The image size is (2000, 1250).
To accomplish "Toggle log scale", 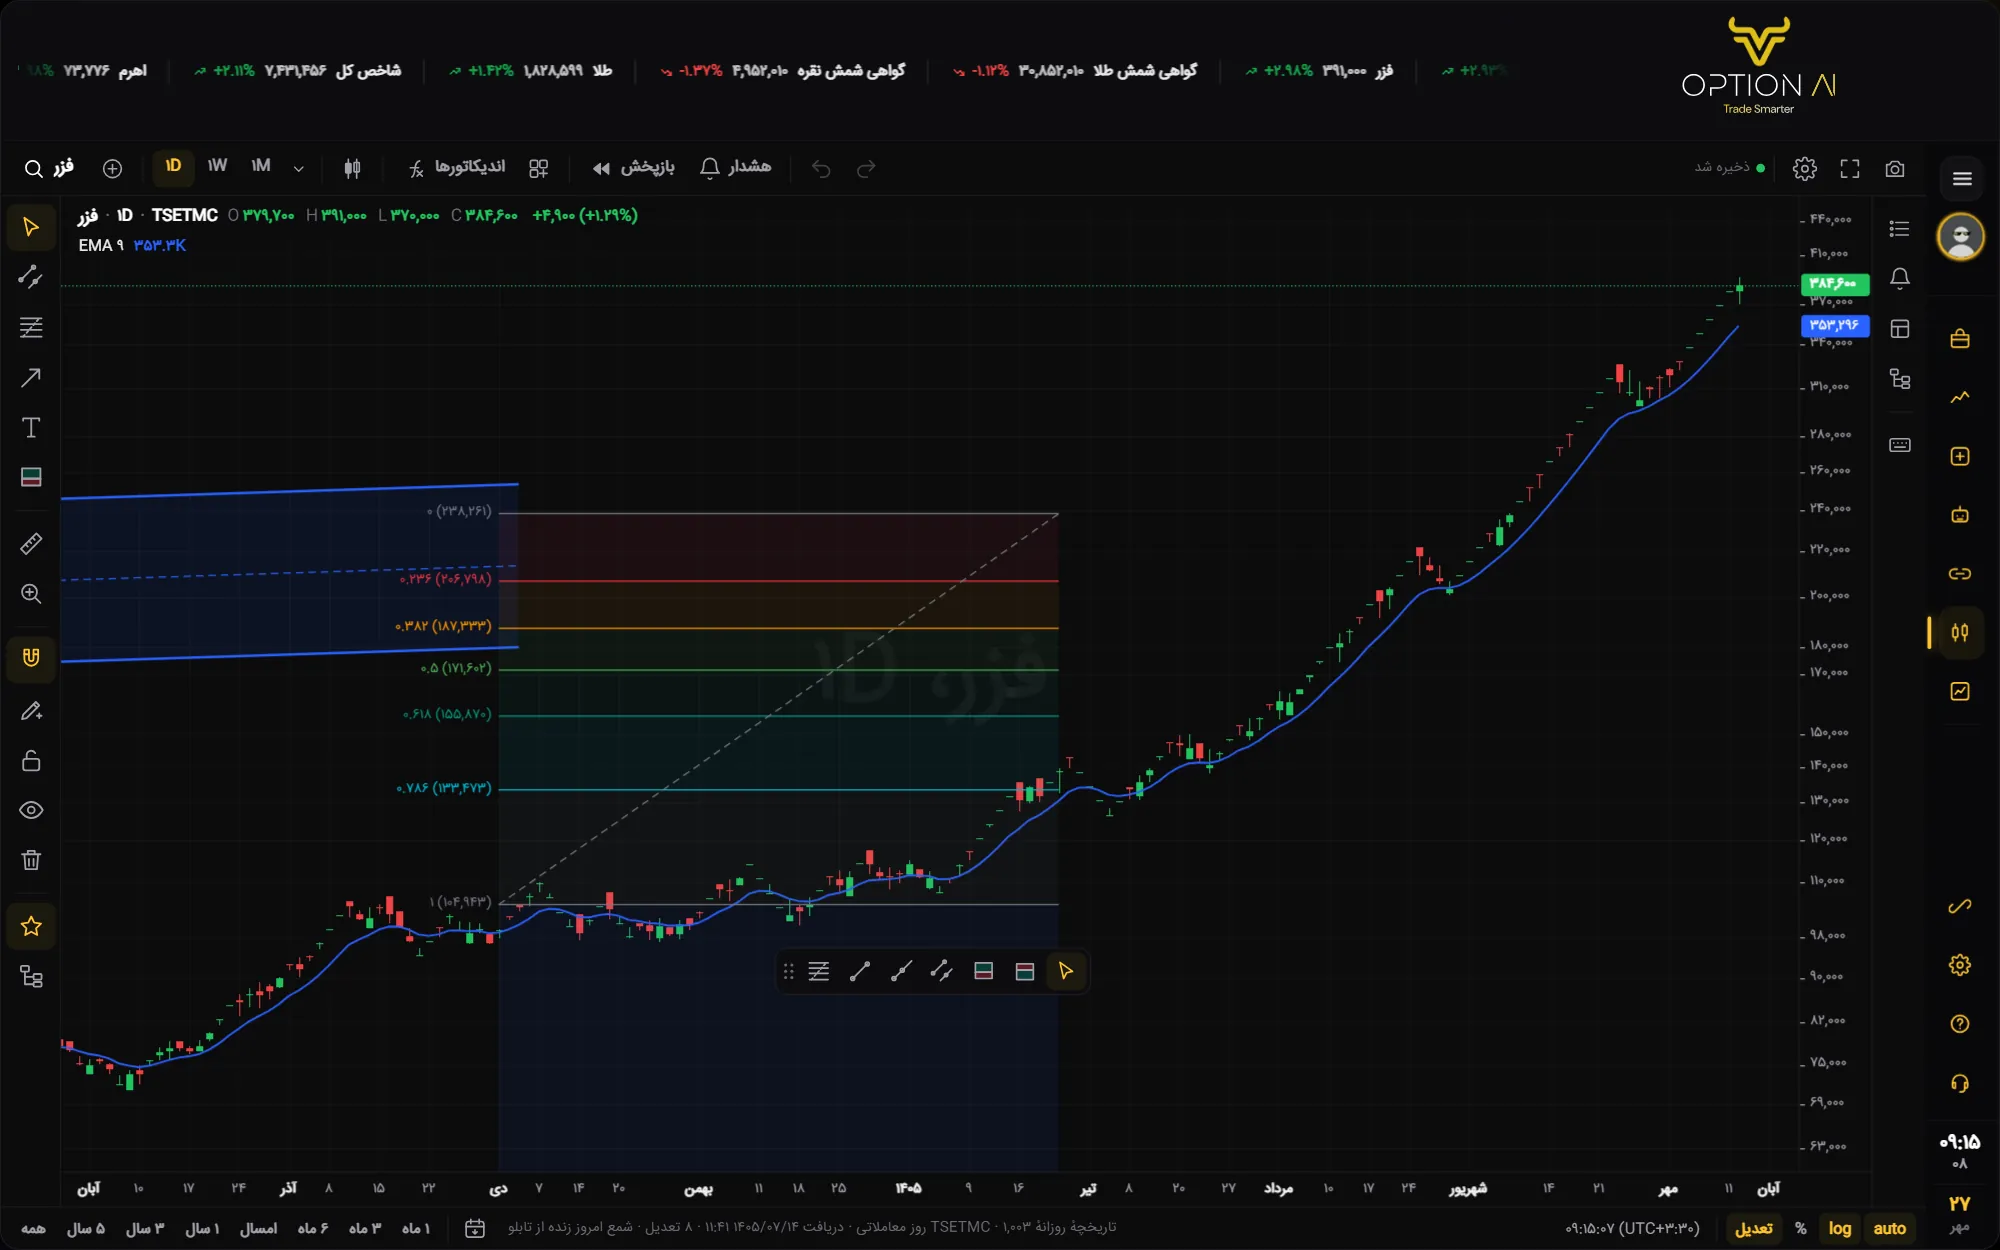I will tap(1840, 1228).
